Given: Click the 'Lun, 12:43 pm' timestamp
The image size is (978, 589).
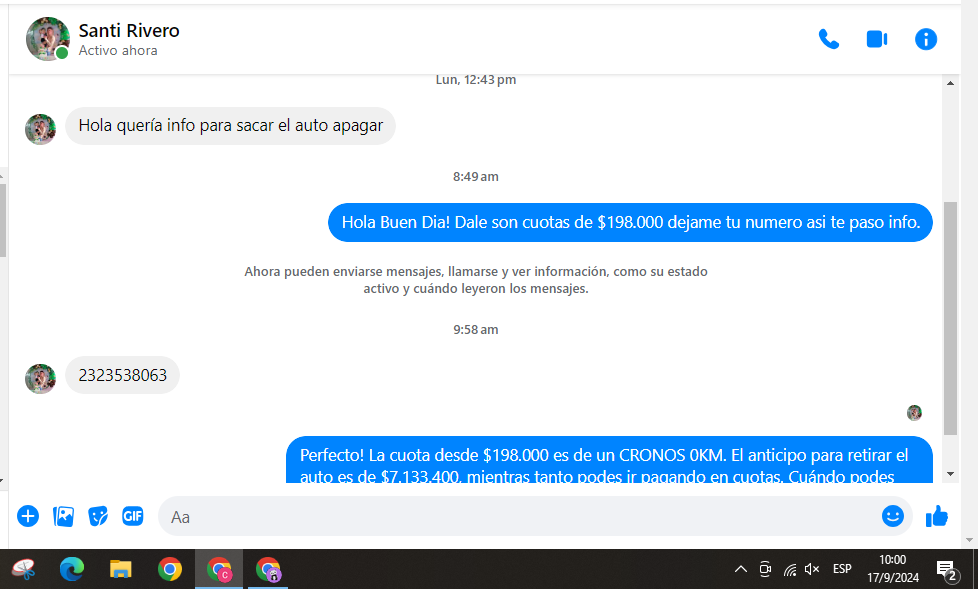Looking at the screenshot, I should pyautogui.click(x=475, y=79).
